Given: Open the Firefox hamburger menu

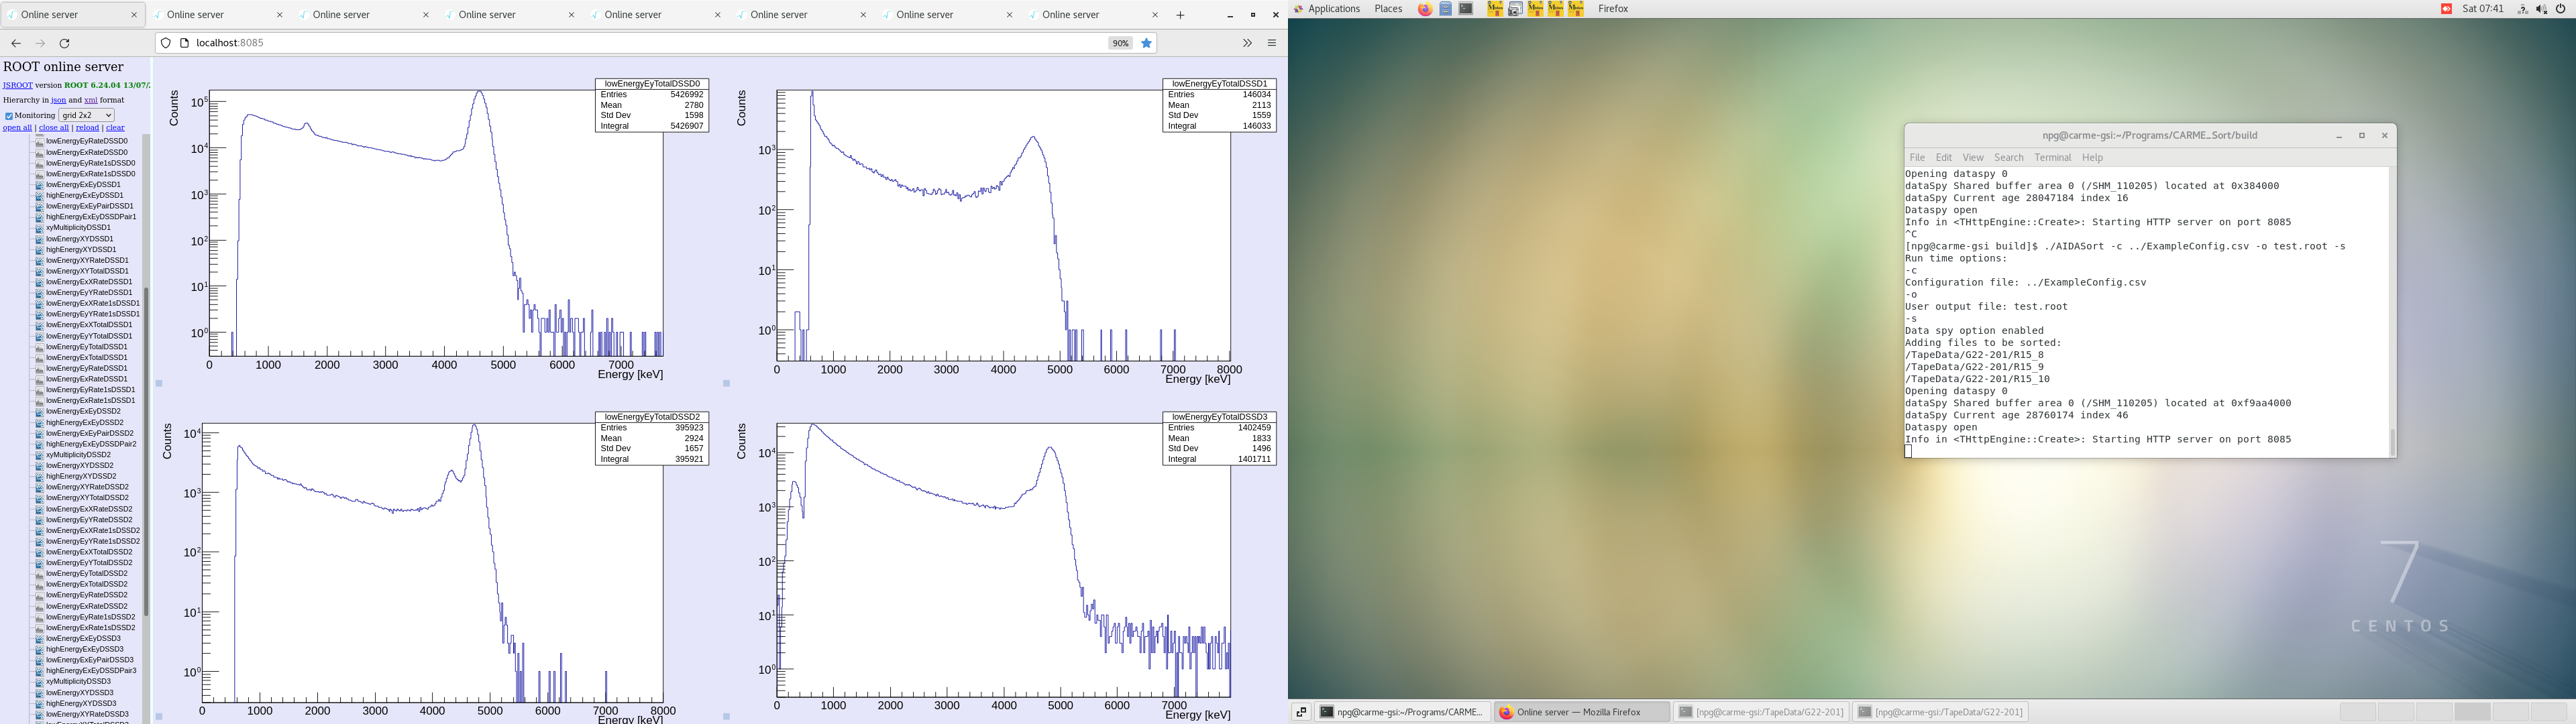Looking at the screenshot, I should 1272,43.
